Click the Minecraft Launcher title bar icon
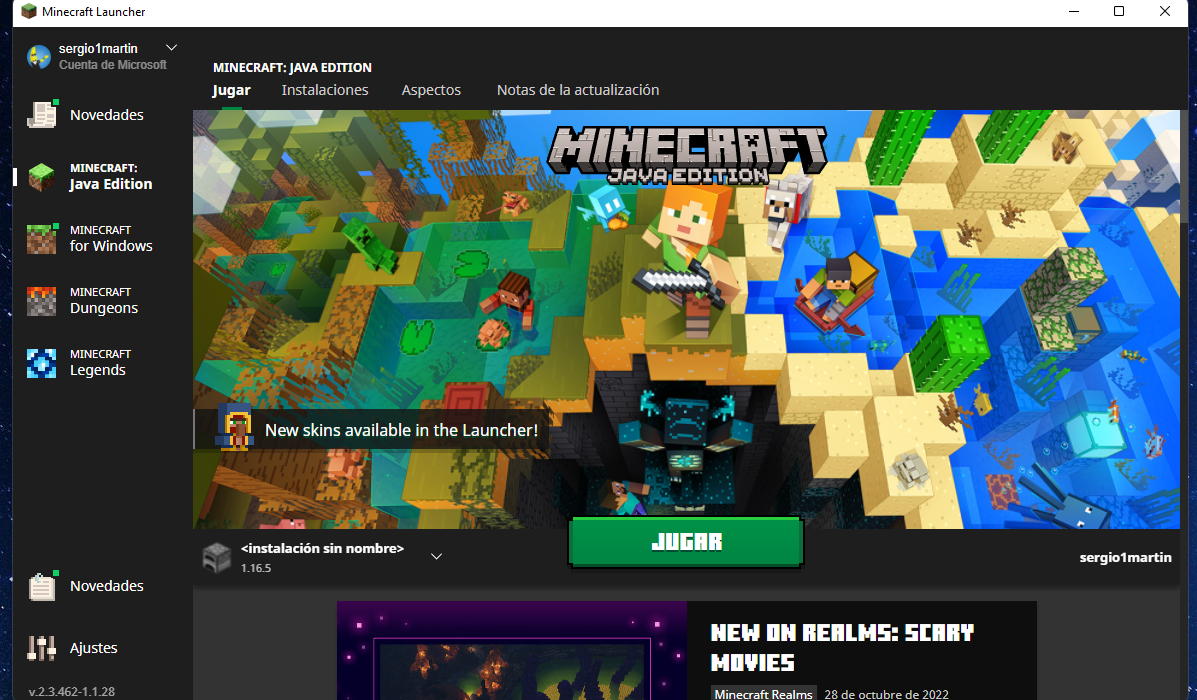 (29, 11)
